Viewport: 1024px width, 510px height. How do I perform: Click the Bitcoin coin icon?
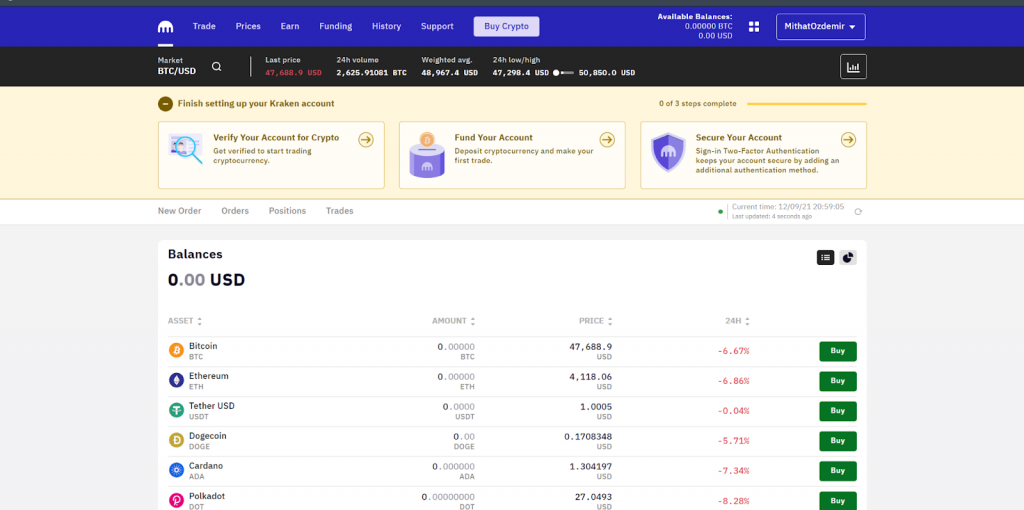coord(176,351)
